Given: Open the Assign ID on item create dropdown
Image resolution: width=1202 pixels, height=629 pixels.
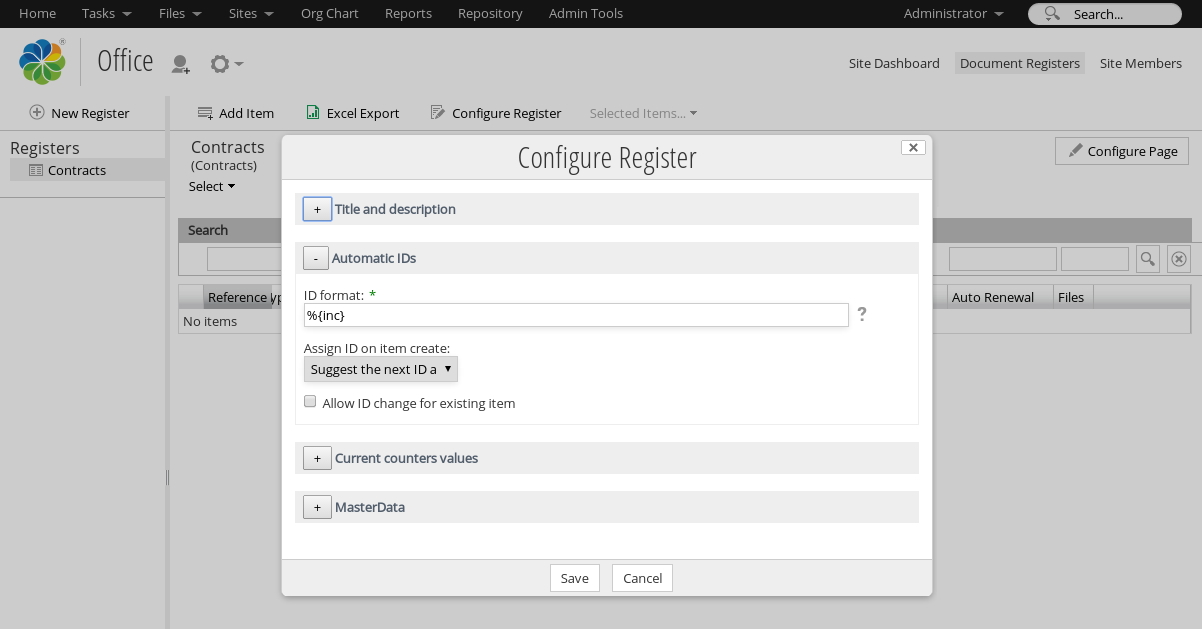Looking at the screenshot, I should click(x=380, y=369).
